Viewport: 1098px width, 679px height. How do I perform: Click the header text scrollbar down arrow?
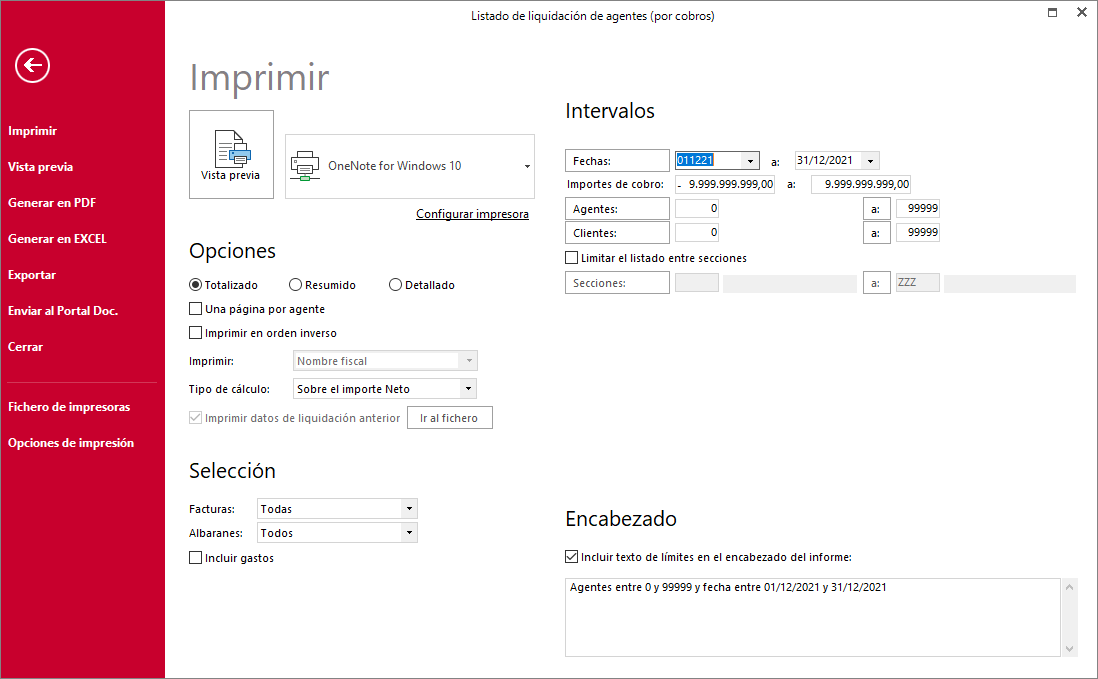(1069, 649)
